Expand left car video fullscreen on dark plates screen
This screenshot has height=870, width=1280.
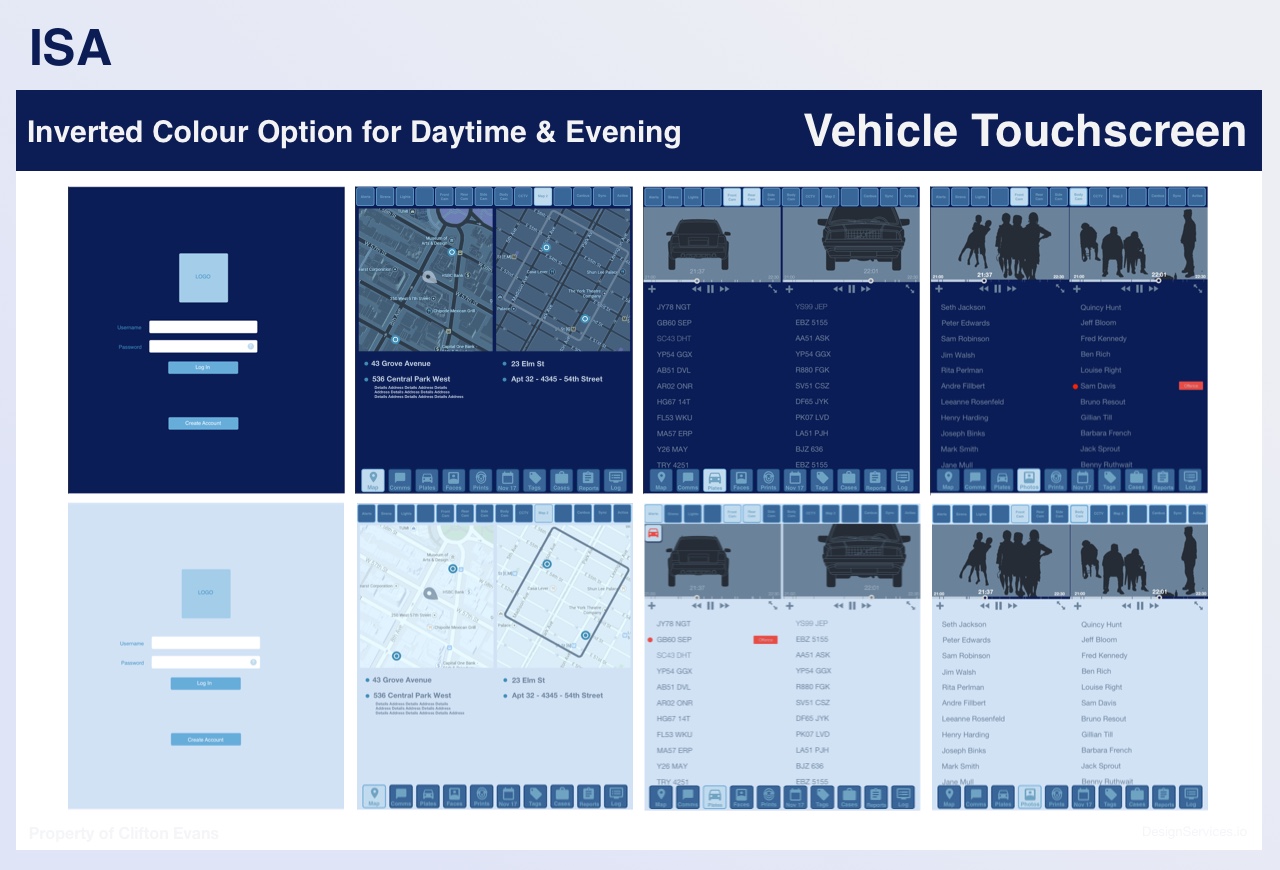[x=773, y=289]
